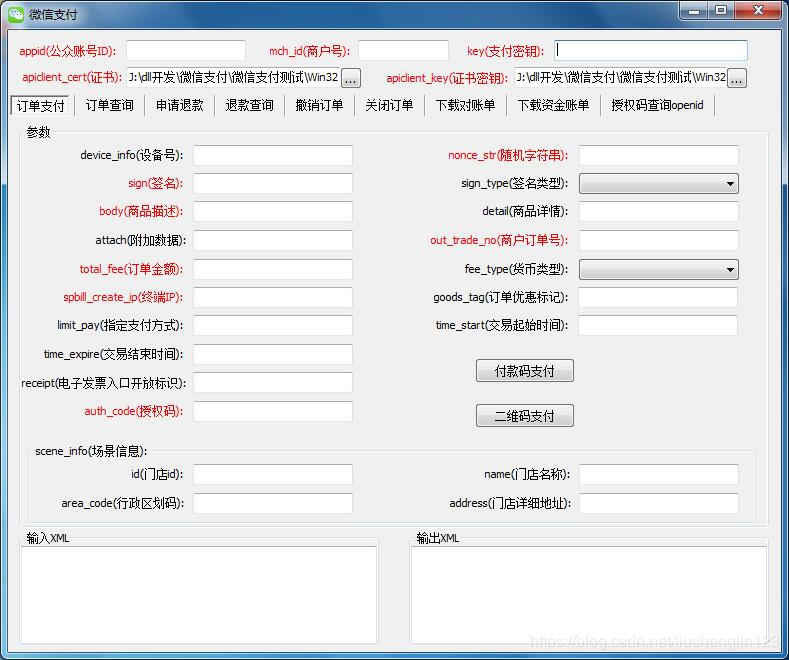The height and width of the screenshot is (660, 789).
Task: Click the sign (签名) input field
Action: pyautogui.click(x=273, y=184)
